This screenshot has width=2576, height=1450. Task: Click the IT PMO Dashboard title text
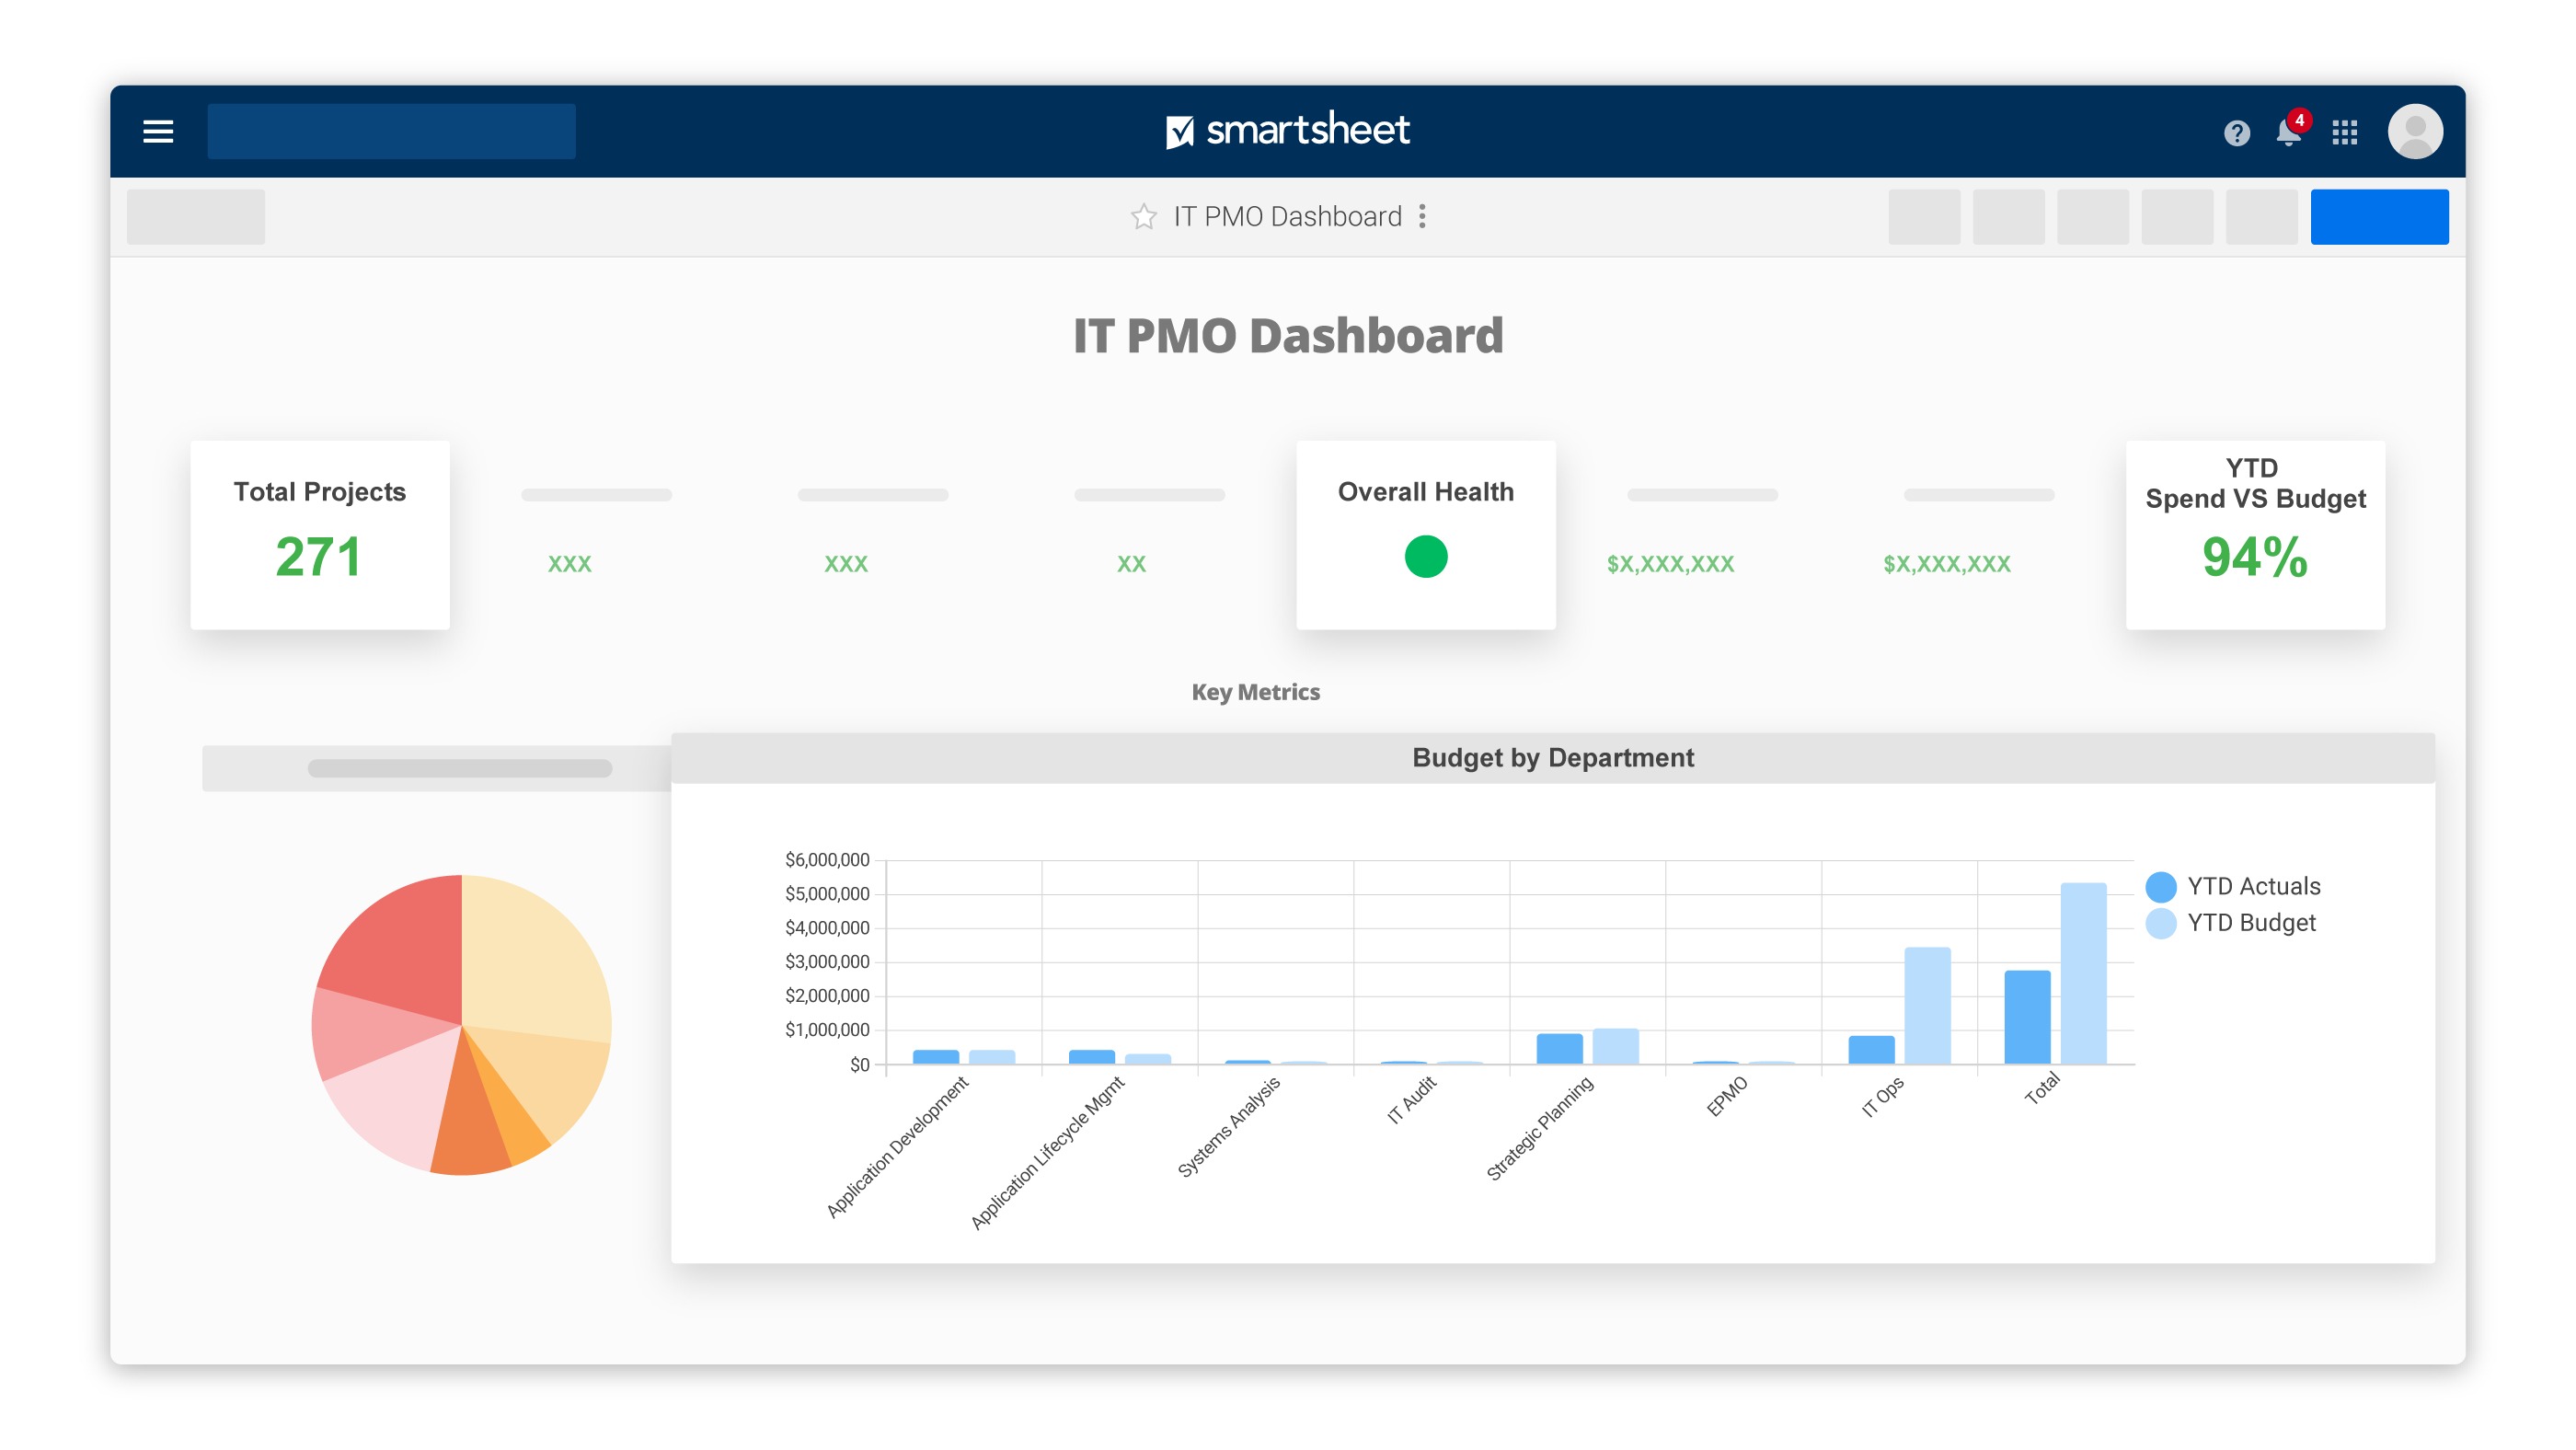pos(1287,335)
